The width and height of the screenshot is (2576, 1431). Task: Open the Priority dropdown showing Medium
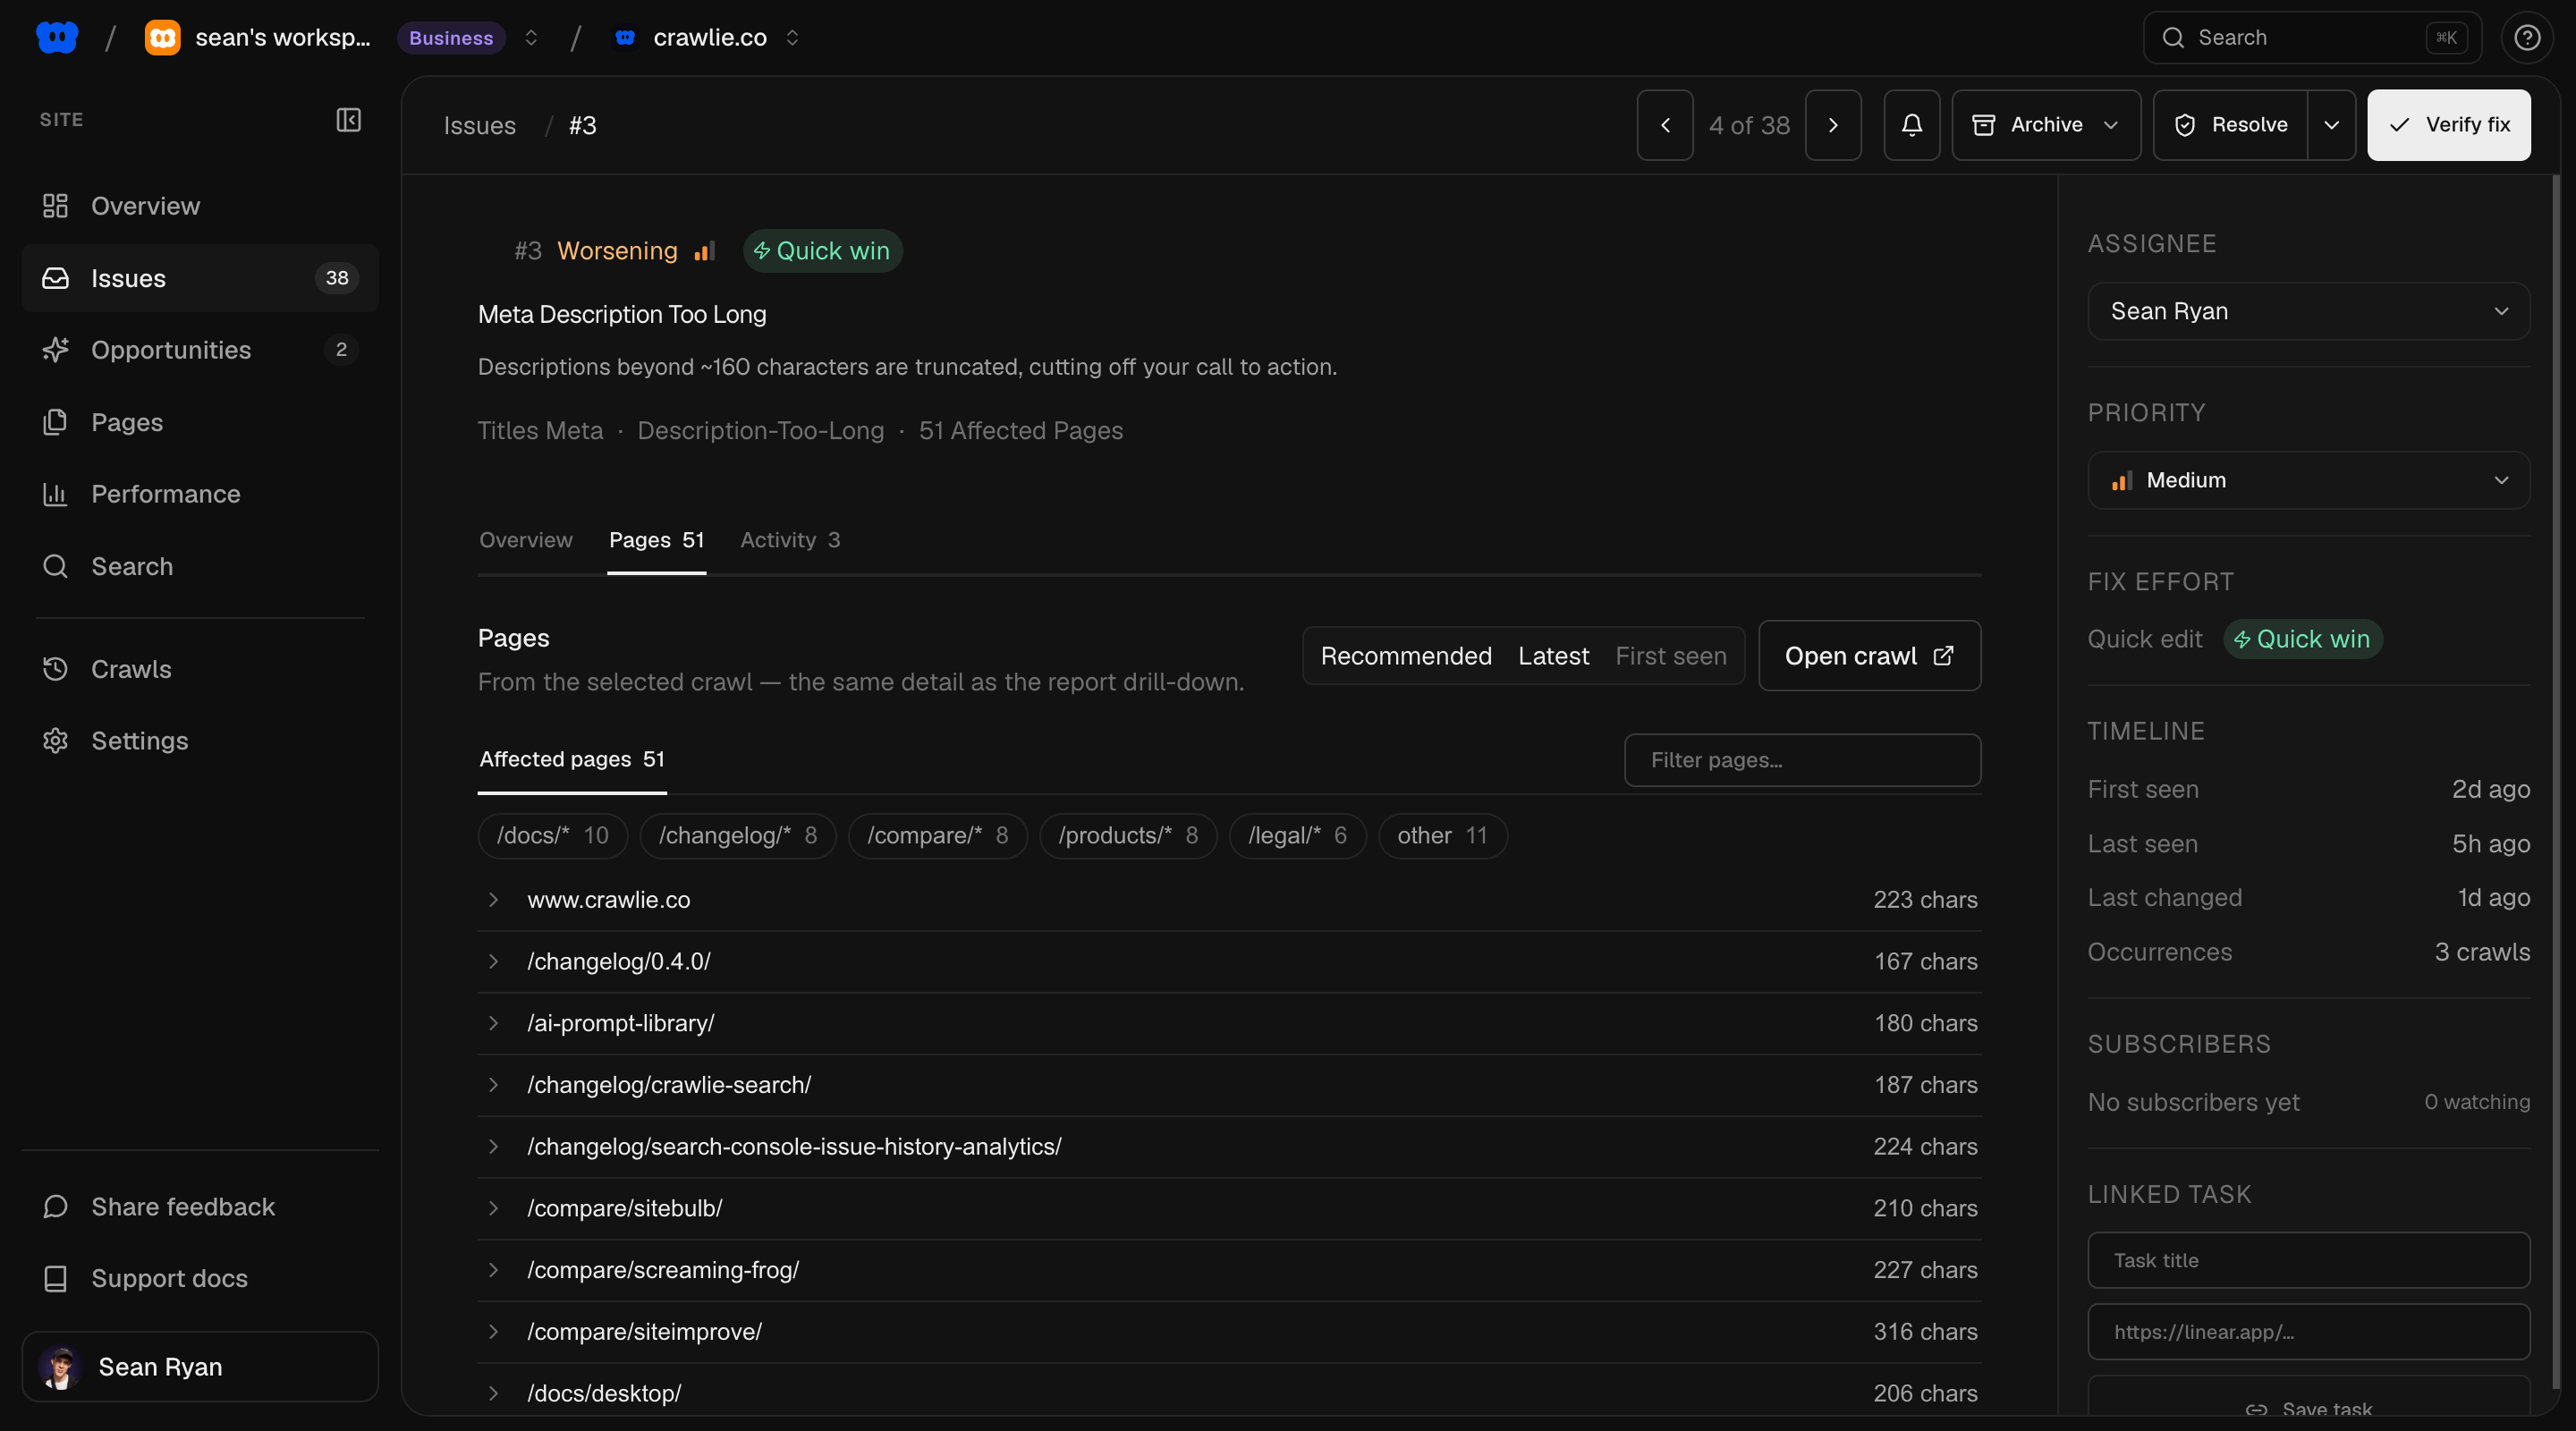2308,481
